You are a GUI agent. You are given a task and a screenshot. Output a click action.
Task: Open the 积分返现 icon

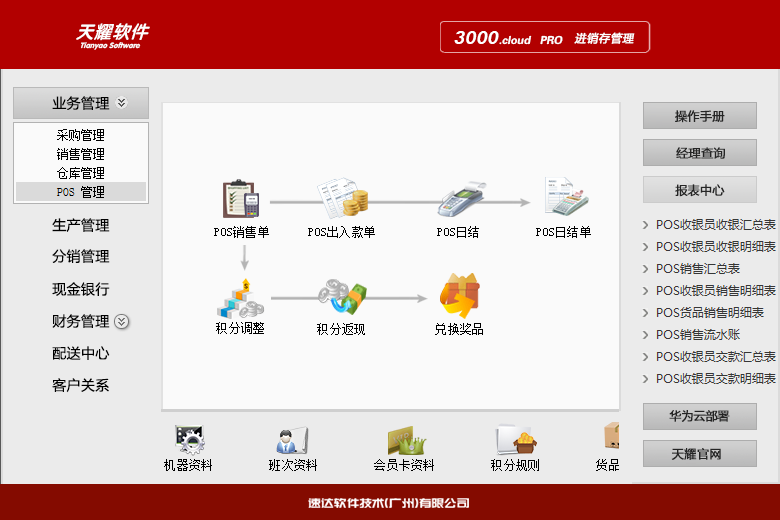(x=342, y=297)
